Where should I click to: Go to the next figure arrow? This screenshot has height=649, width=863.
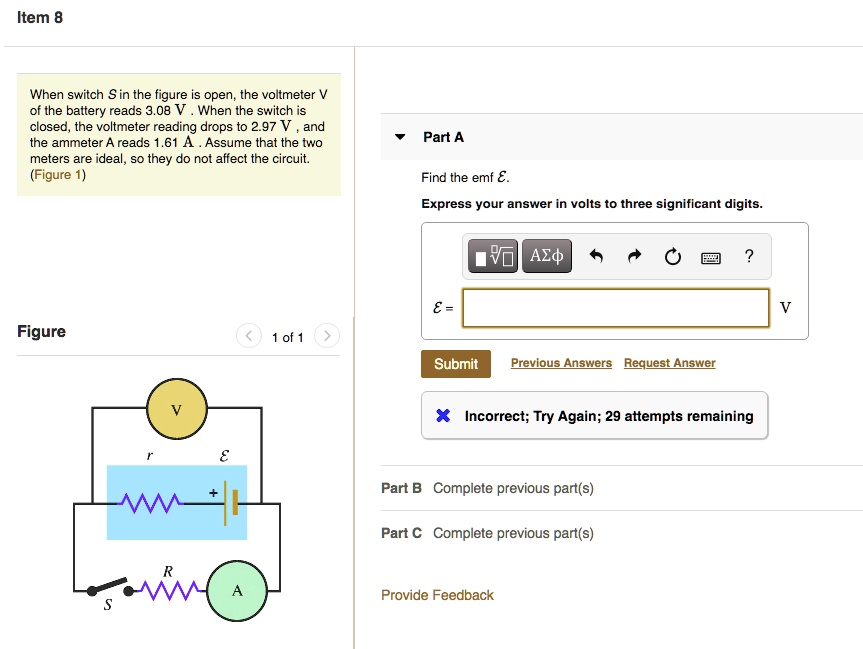[x=326, y=337]
